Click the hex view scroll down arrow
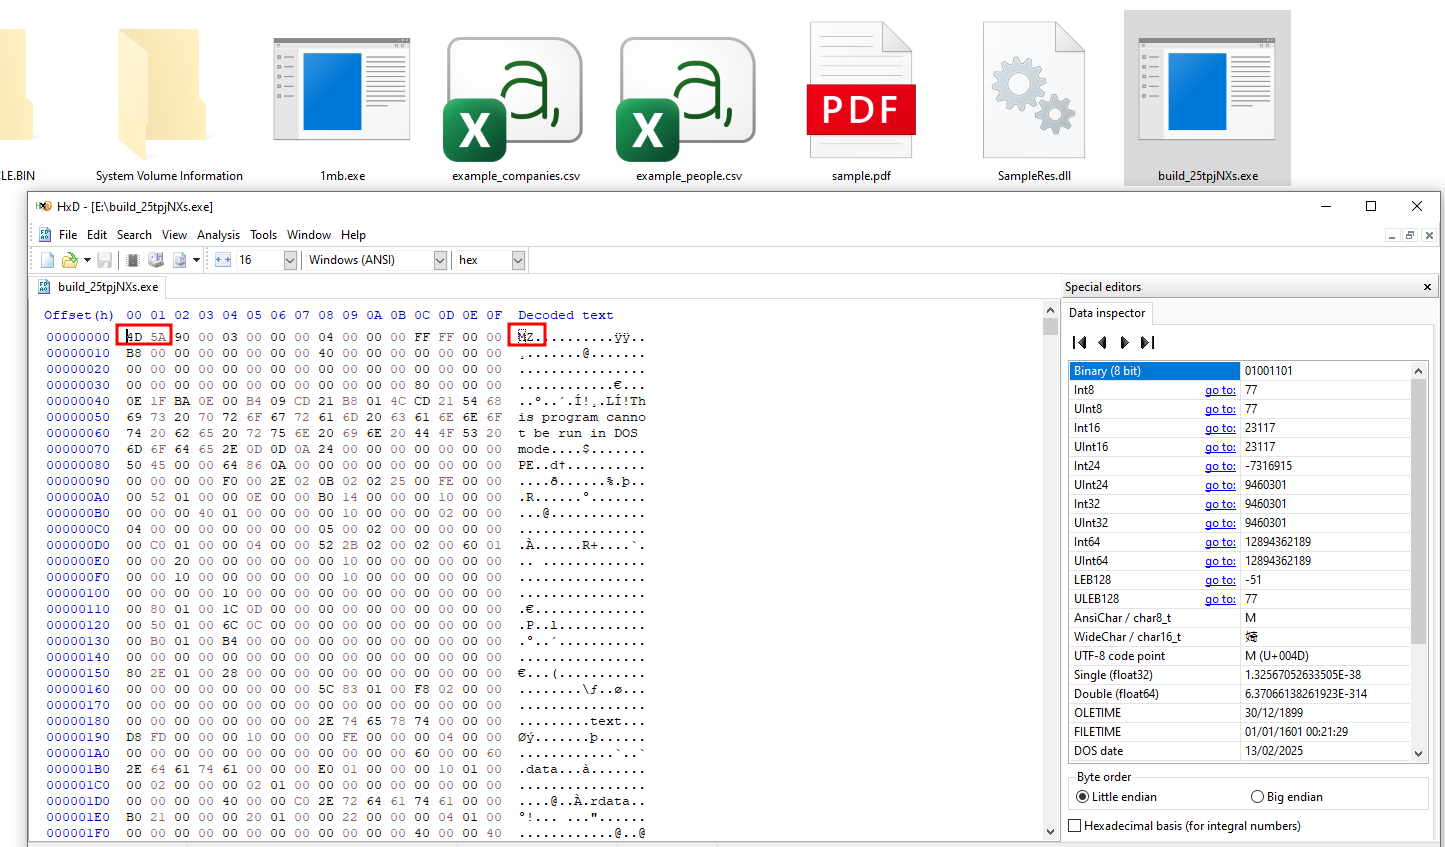Screen dimensions: 1445x847 [x=1050, y=831]
